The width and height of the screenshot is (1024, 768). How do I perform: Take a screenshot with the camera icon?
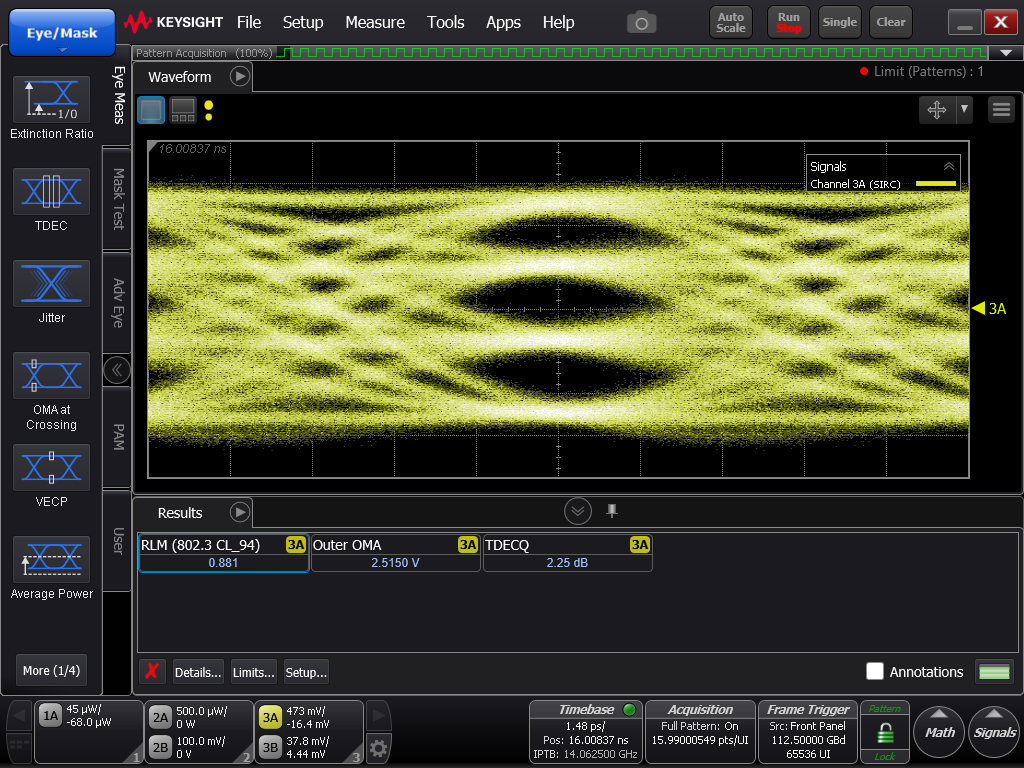641,22
